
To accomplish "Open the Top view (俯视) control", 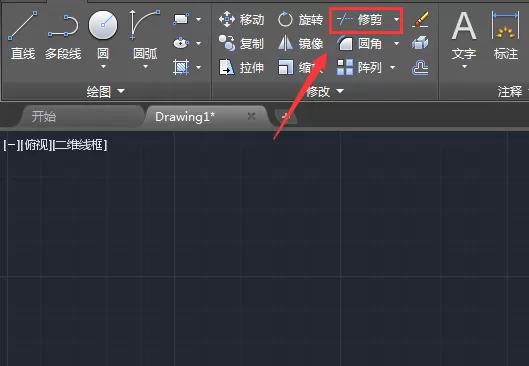I will tap(36, 145).
